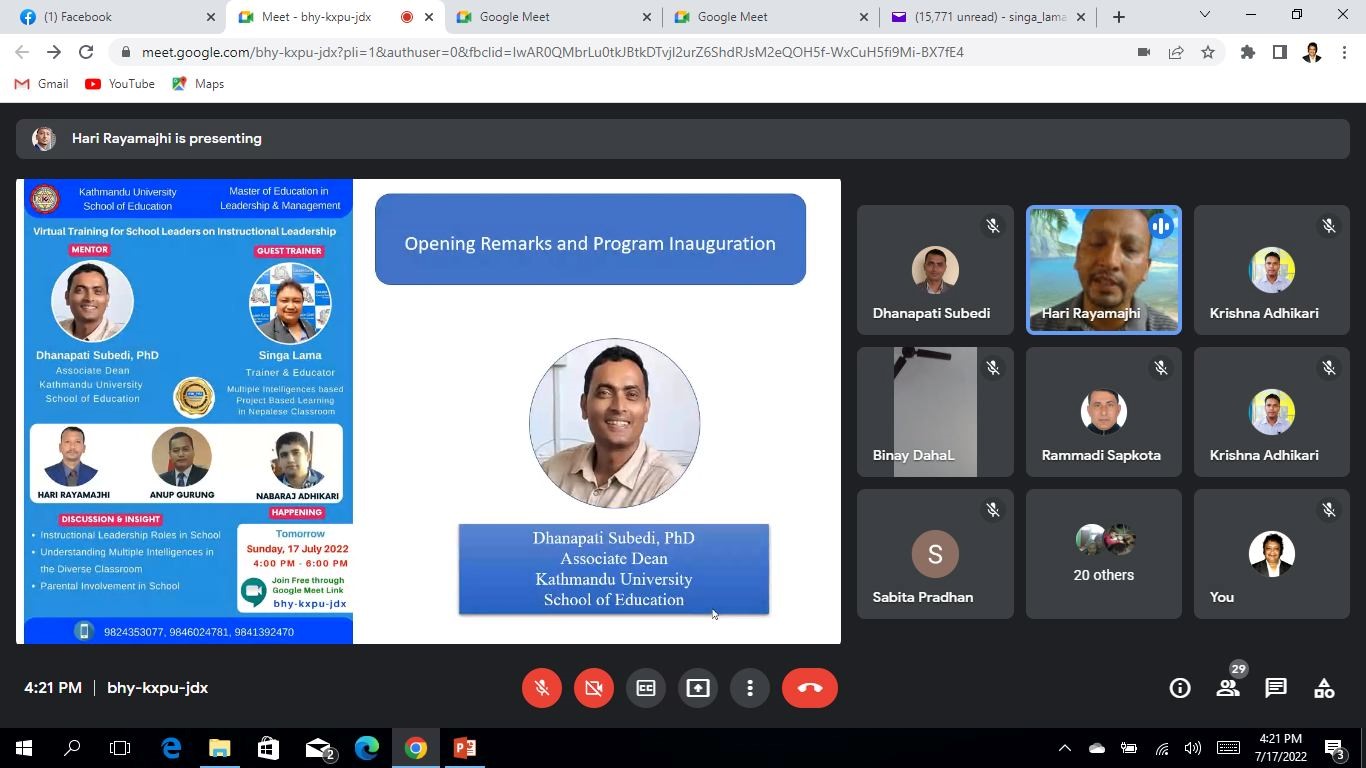This screenshot has height=768, width=1366.
Task: Select the 20 others participants tile
Action: (x=1103, y=555)
